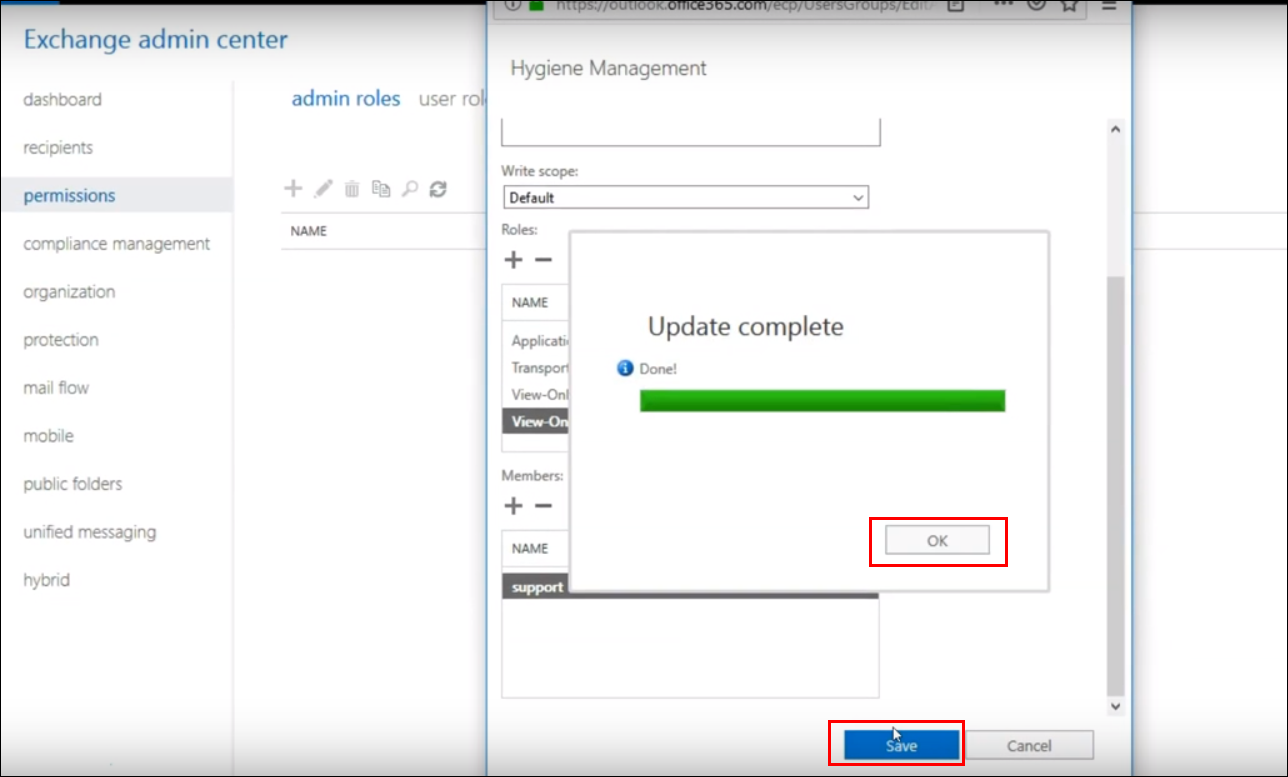Click the NAME column header in admin roles list
This screenshot has width=1288, height=777.
point(309,231)
